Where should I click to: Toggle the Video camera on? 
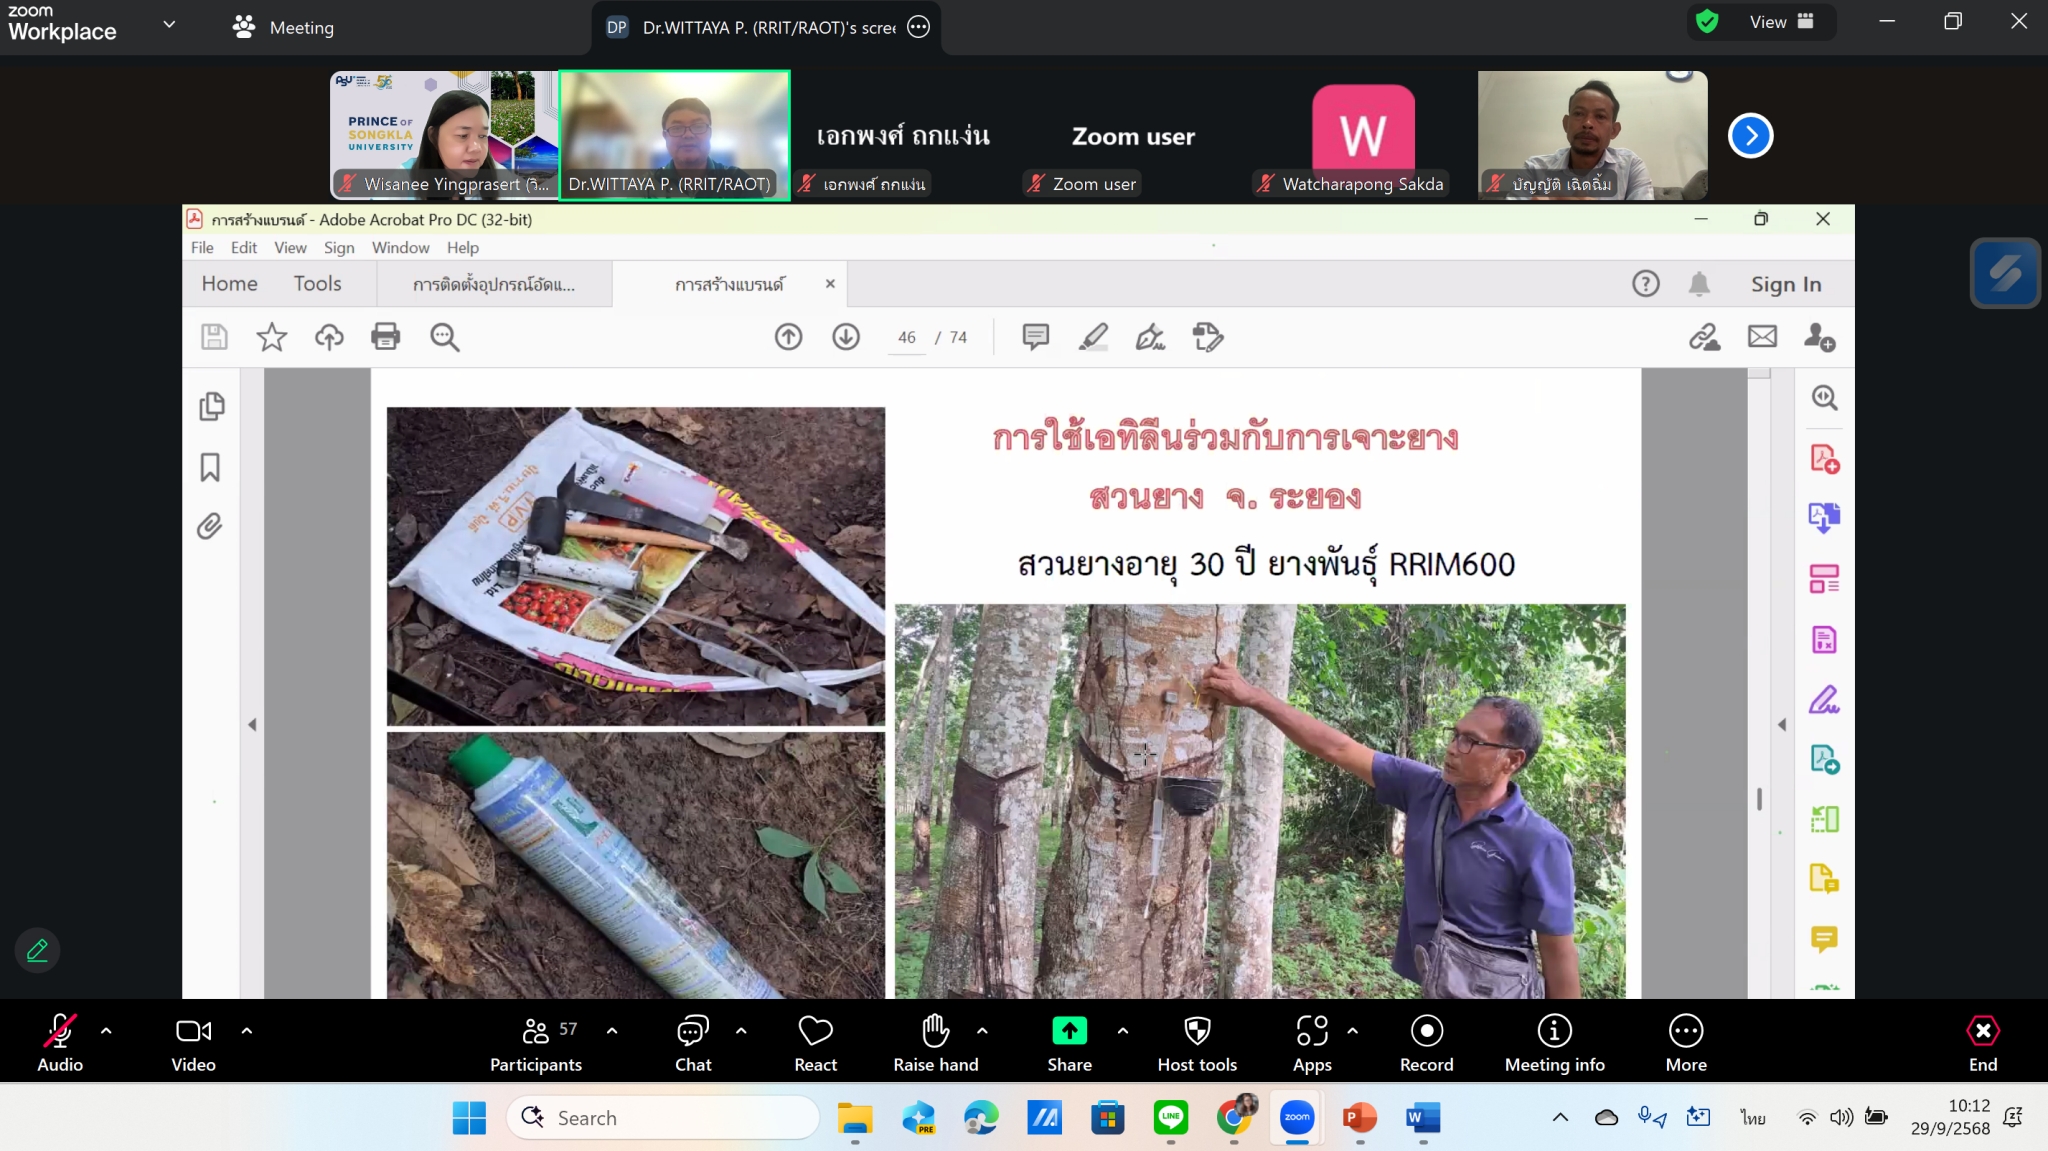tap(193, 1031)
